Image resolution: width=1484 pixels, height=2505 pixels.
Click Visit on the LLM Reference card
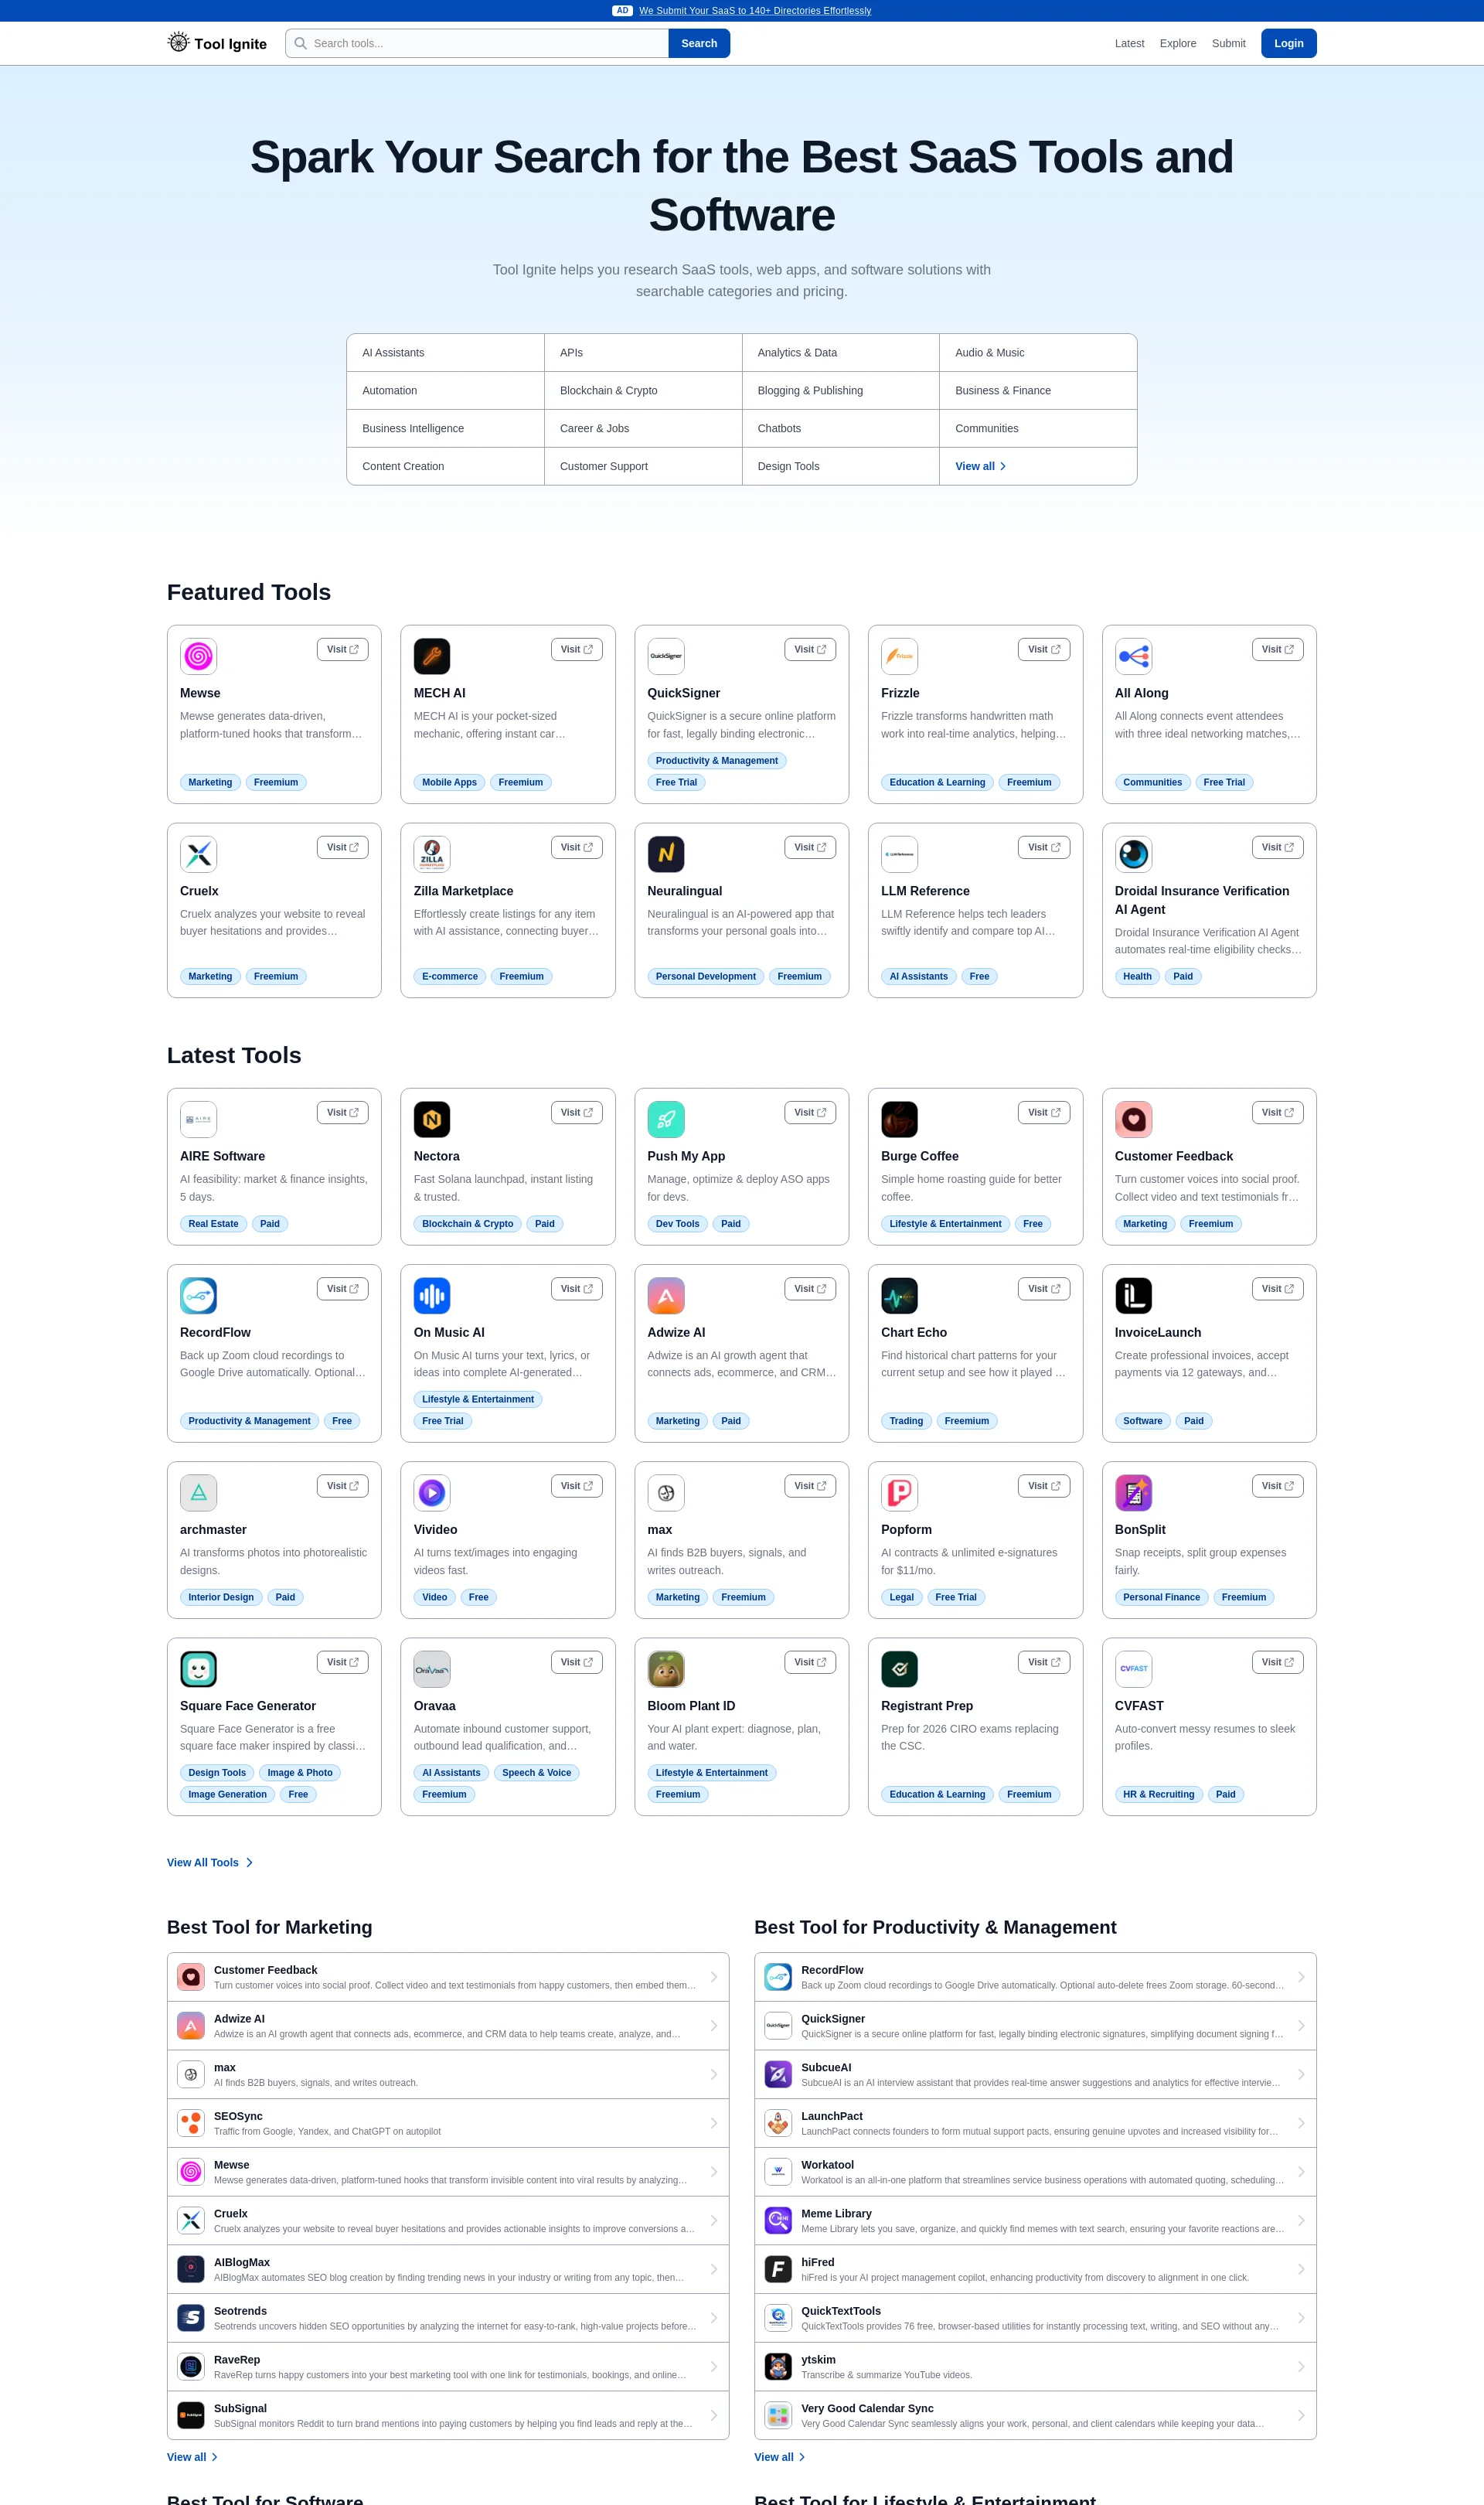tap(1044, 847)
